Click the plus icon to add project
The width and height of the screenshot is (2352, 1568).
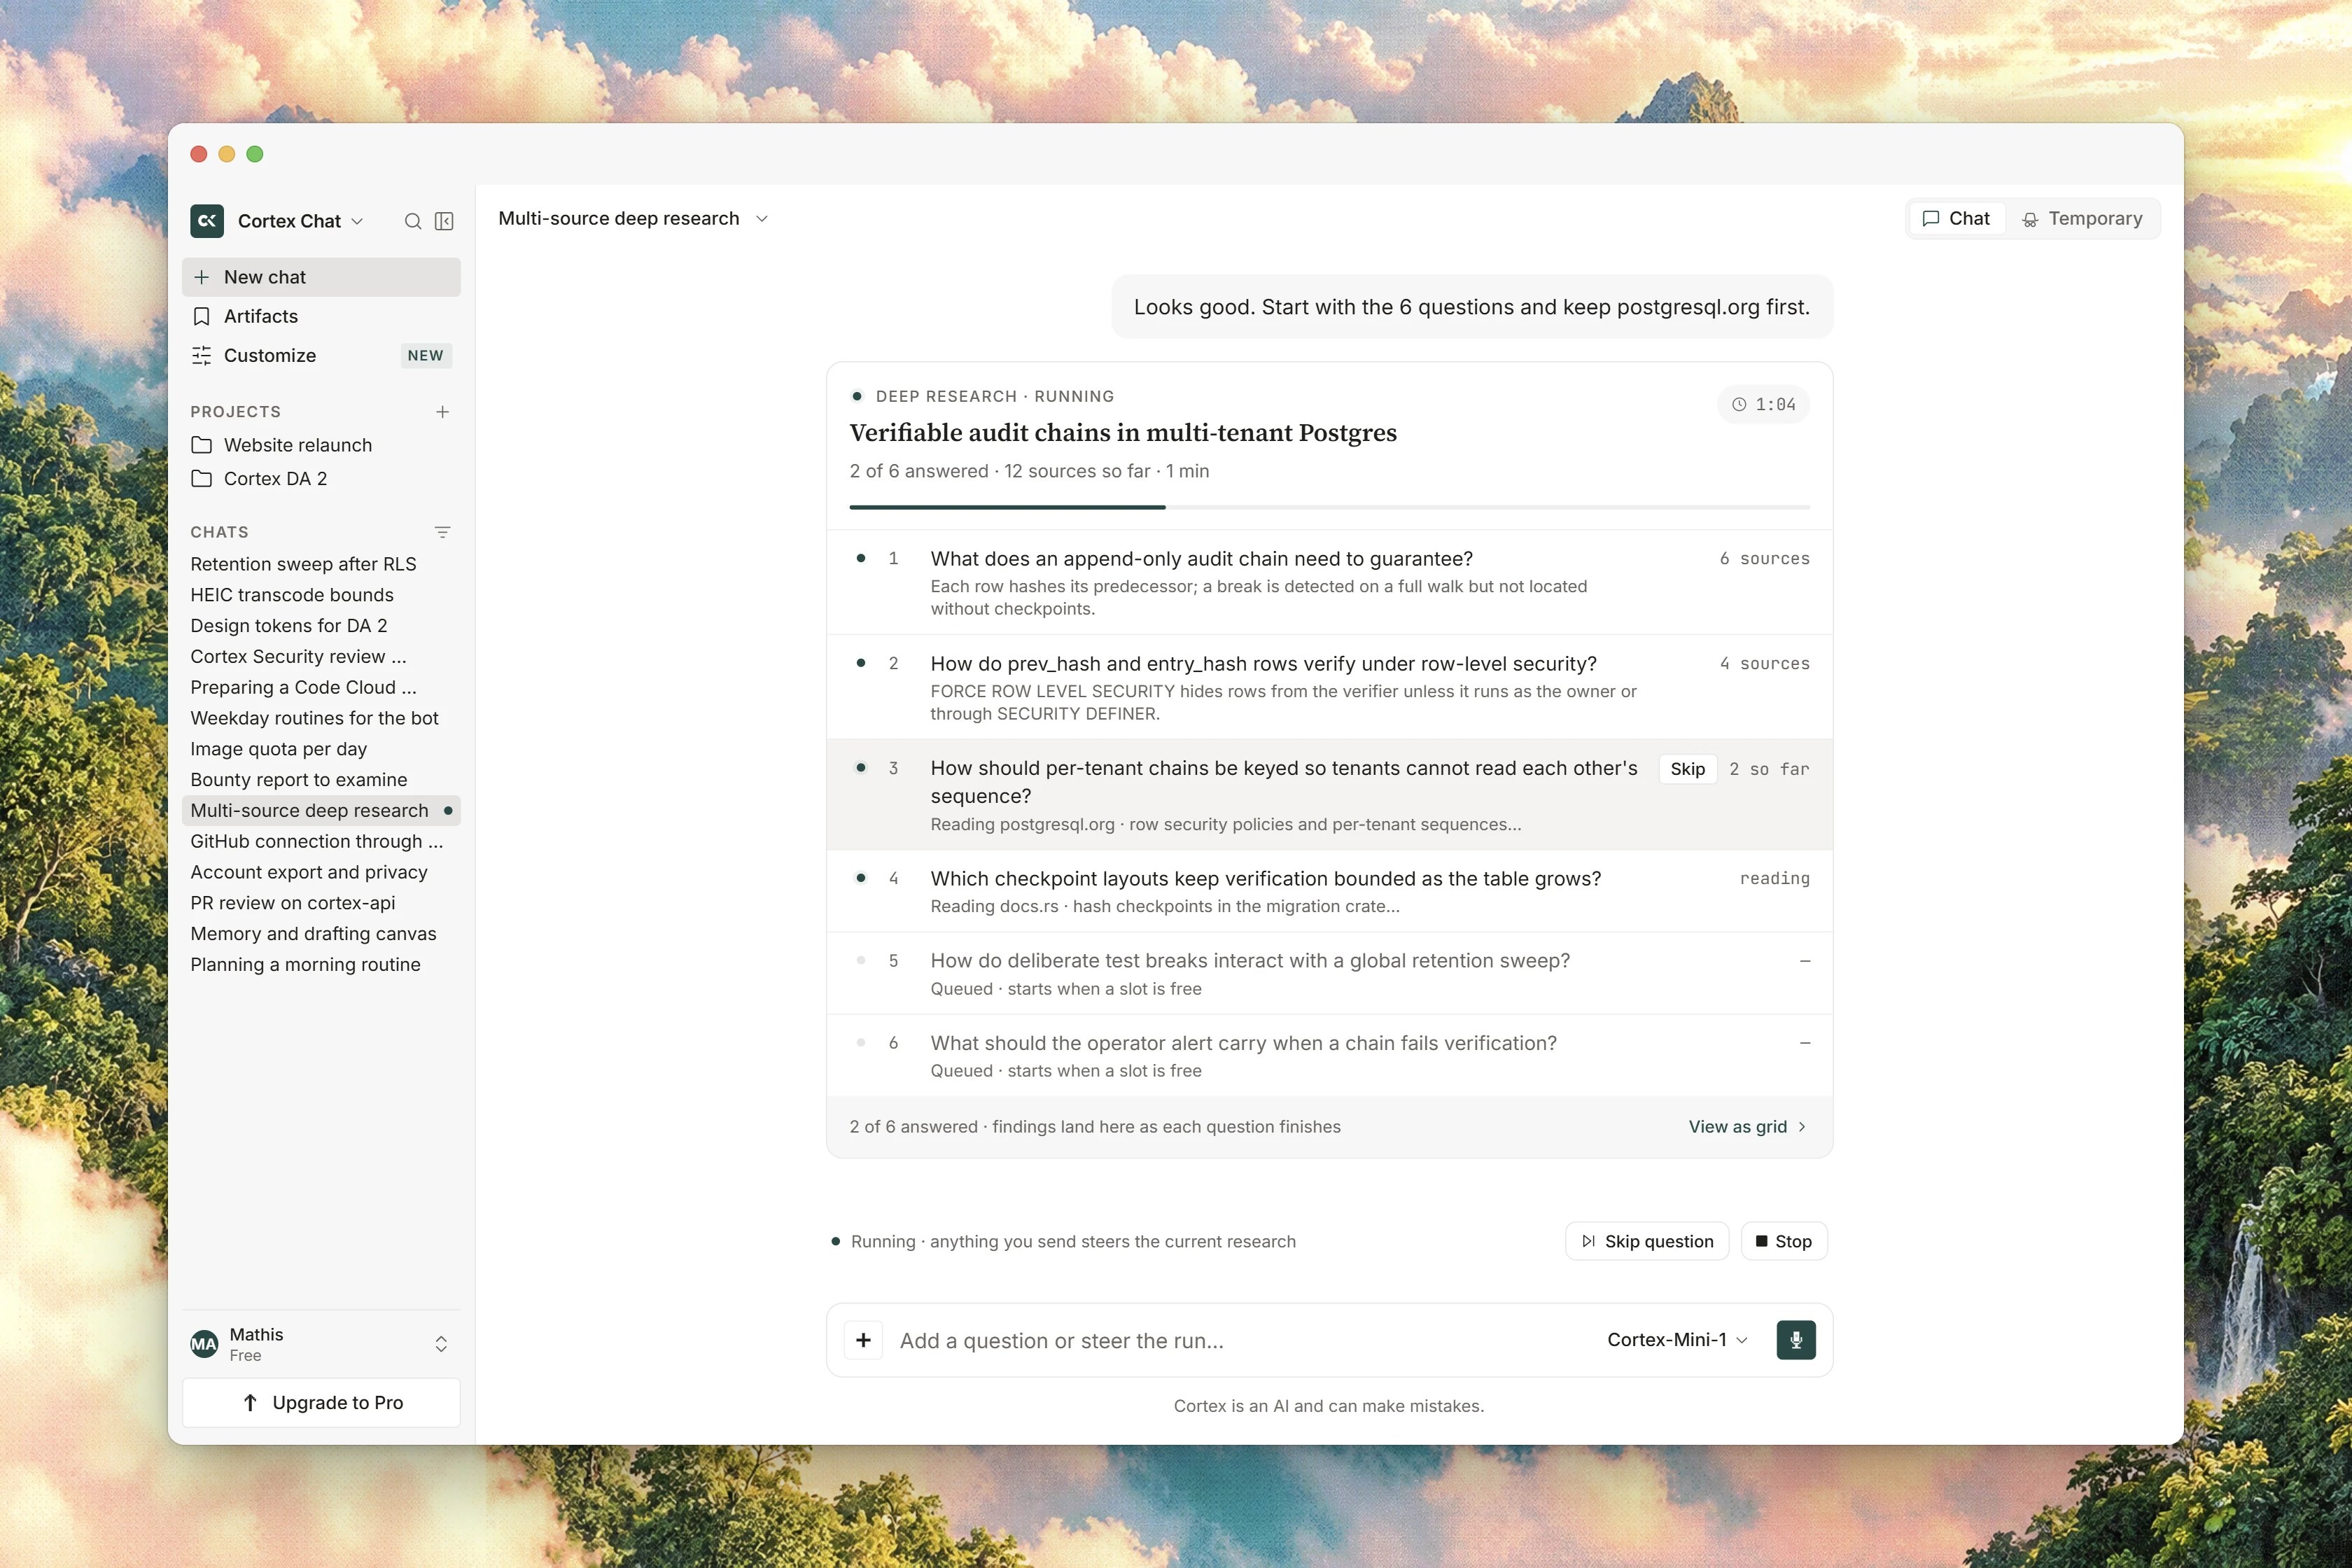click(442, 412)
